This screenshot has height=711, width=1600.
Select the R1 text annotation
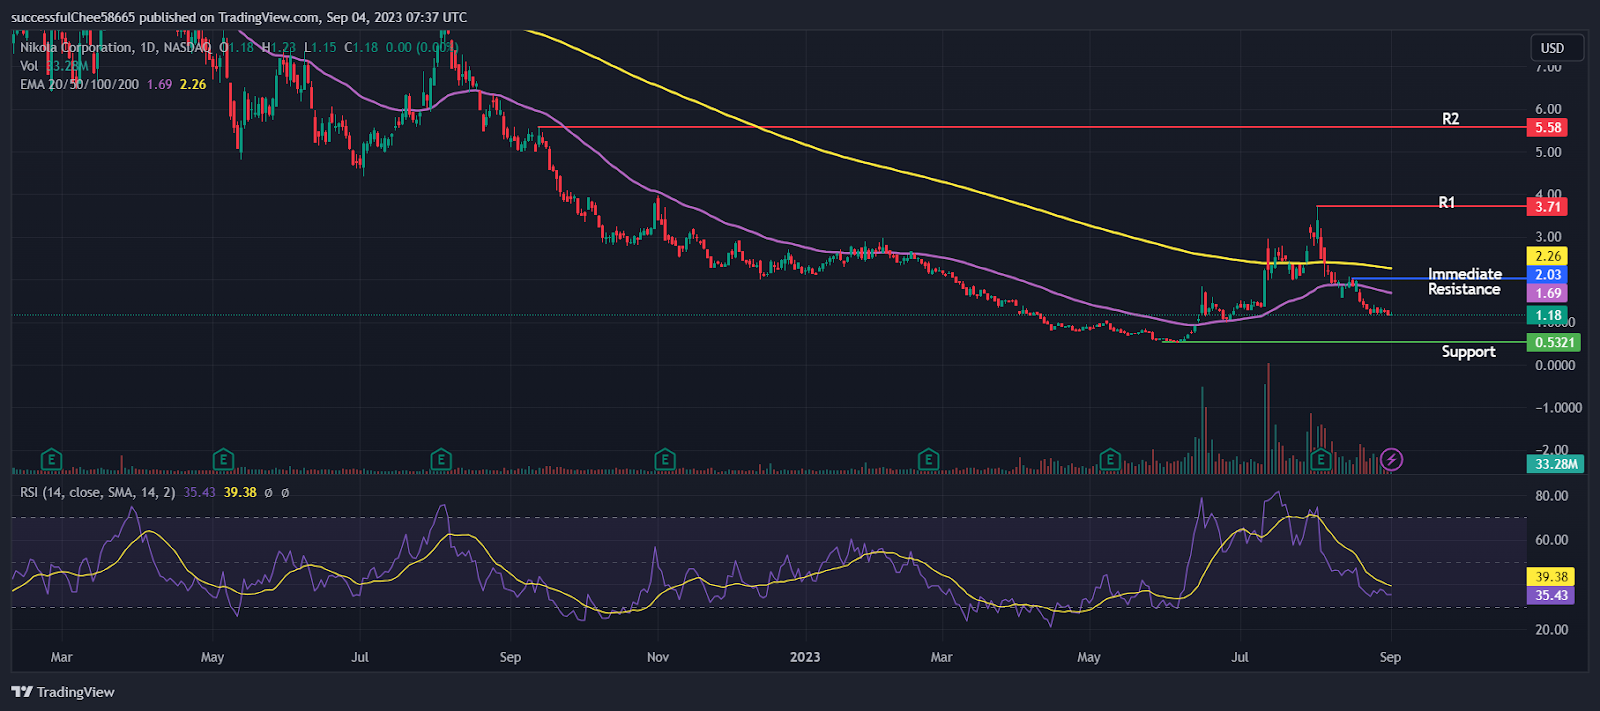pos(1446,203)
